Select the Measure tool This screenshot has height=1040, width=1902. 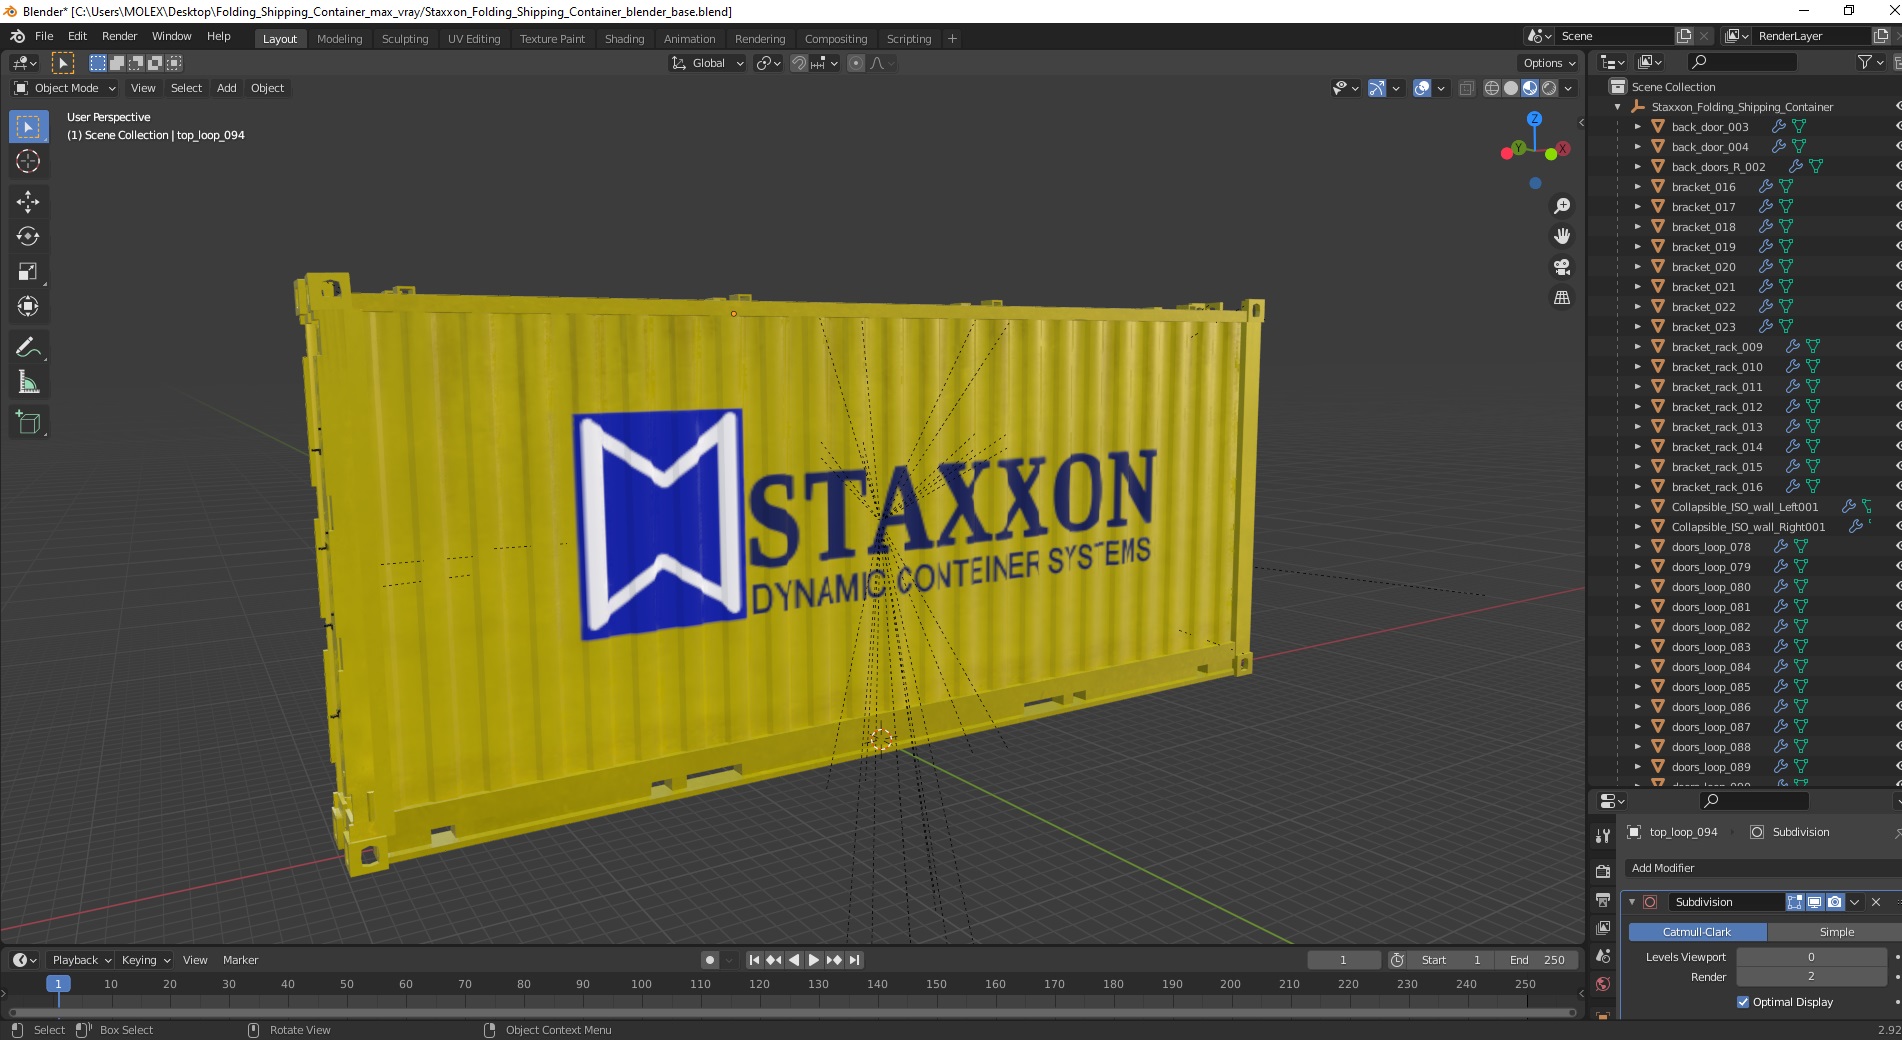coord(28,382)
